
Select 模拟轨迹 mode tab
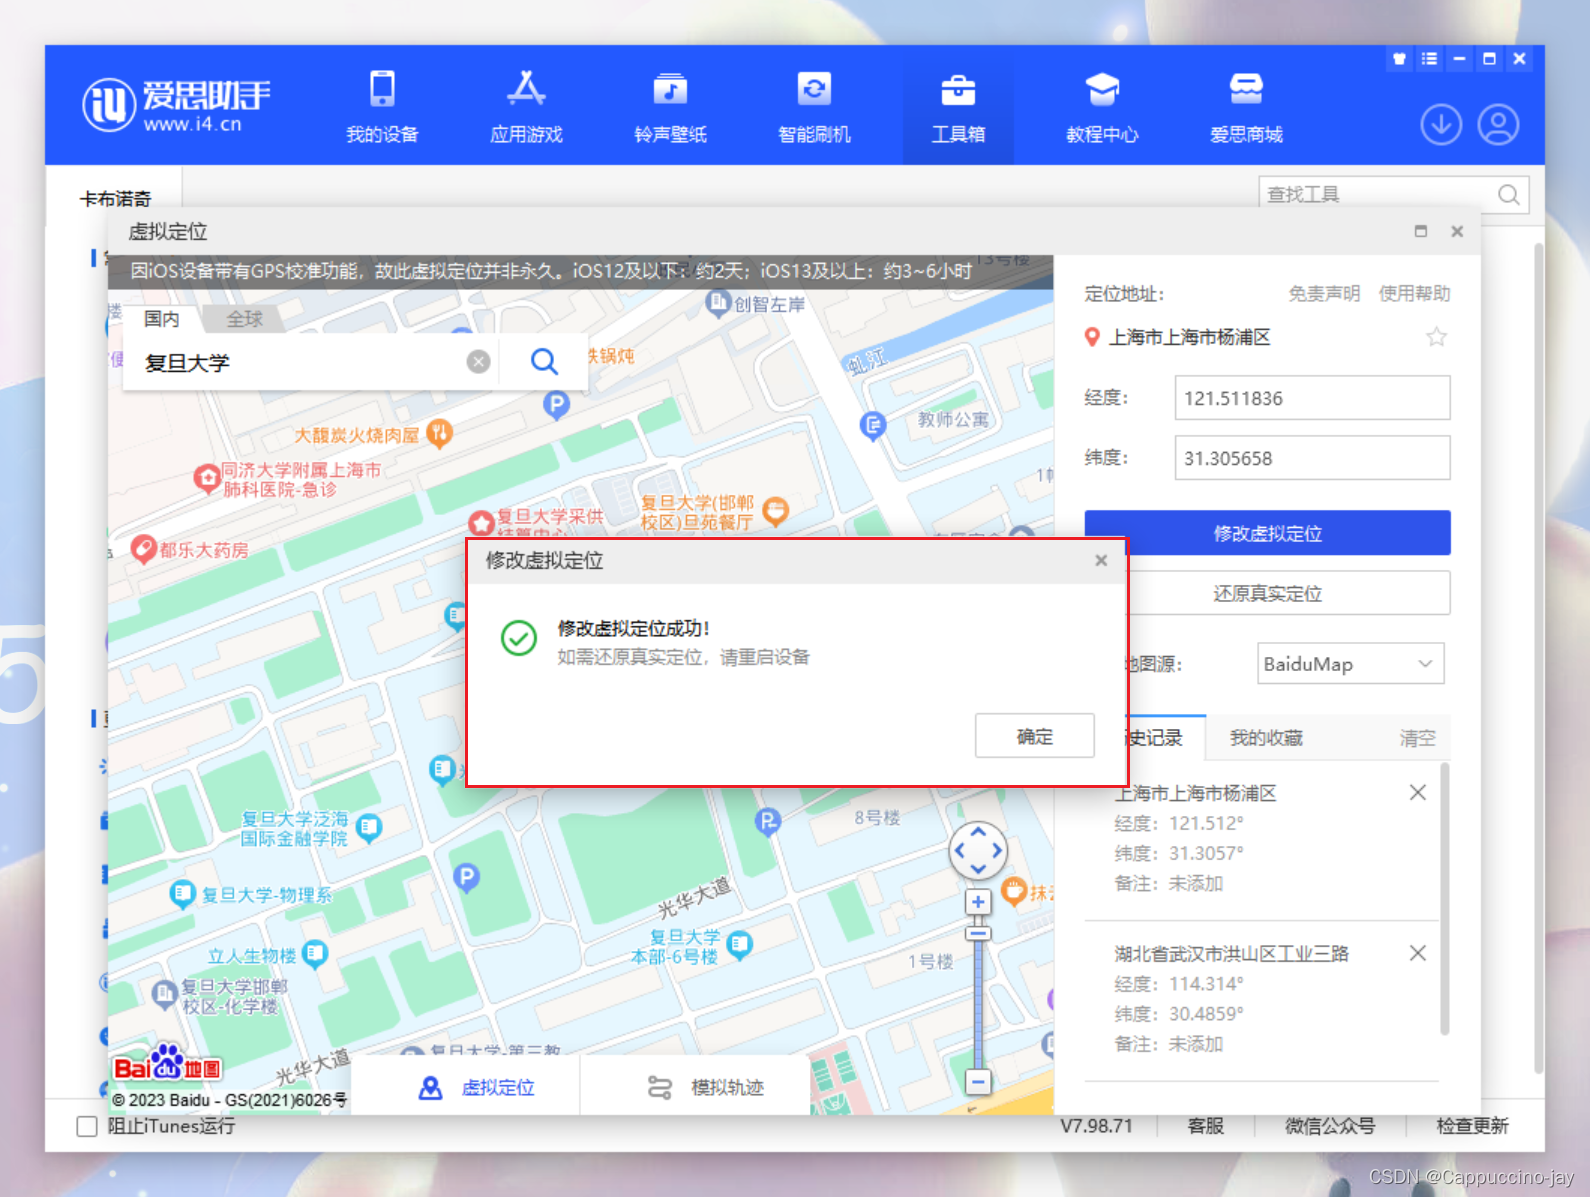705,1087
